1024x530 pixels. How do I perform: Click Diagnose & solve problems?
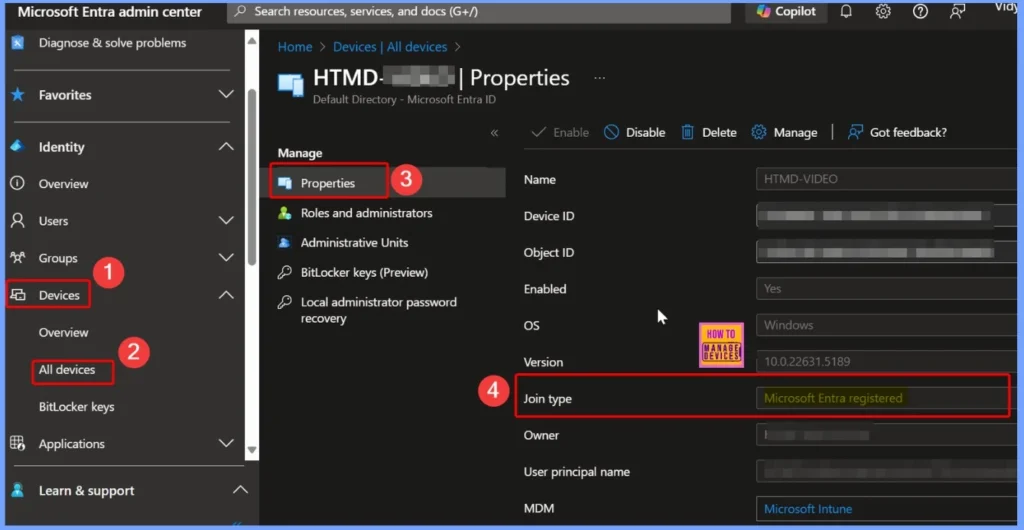coord(112,43)
